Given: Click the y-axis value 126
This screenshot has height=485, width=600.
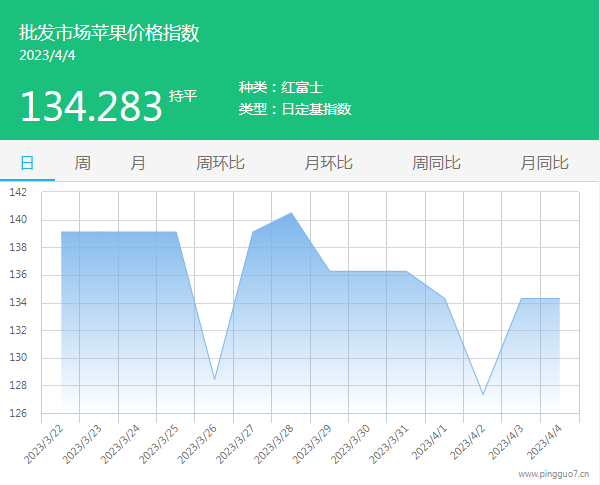Looking at the screenshot, I should pyautogui.click(x=18, y=413).
